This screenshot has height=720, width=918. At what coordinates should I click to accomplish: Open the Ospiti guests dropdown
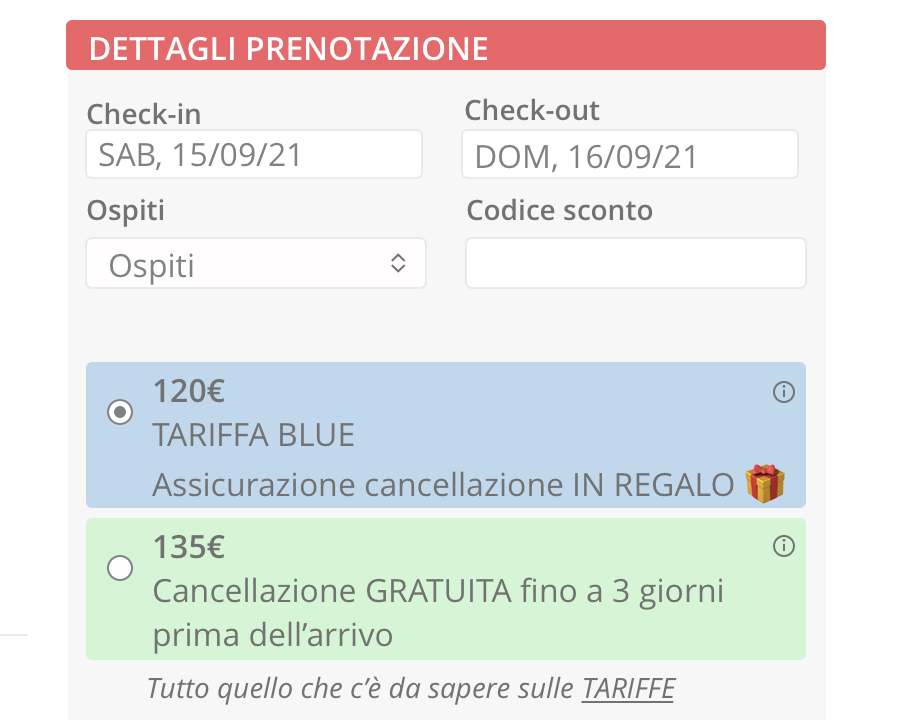pyautogui.click(x=256, y=263)
